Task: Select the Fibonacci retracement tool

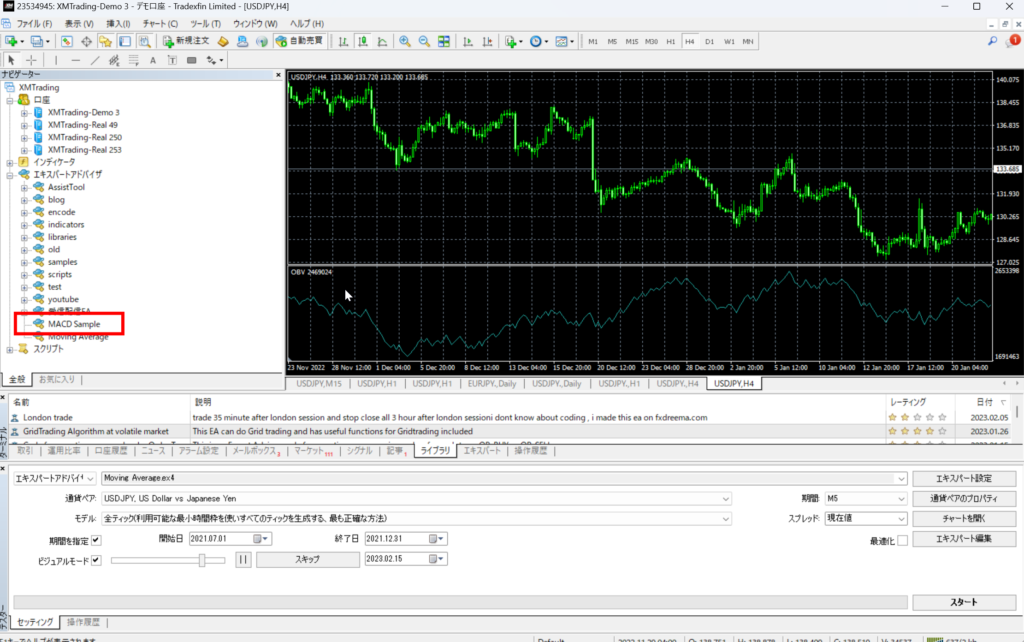Action: [x=134, y=60]
